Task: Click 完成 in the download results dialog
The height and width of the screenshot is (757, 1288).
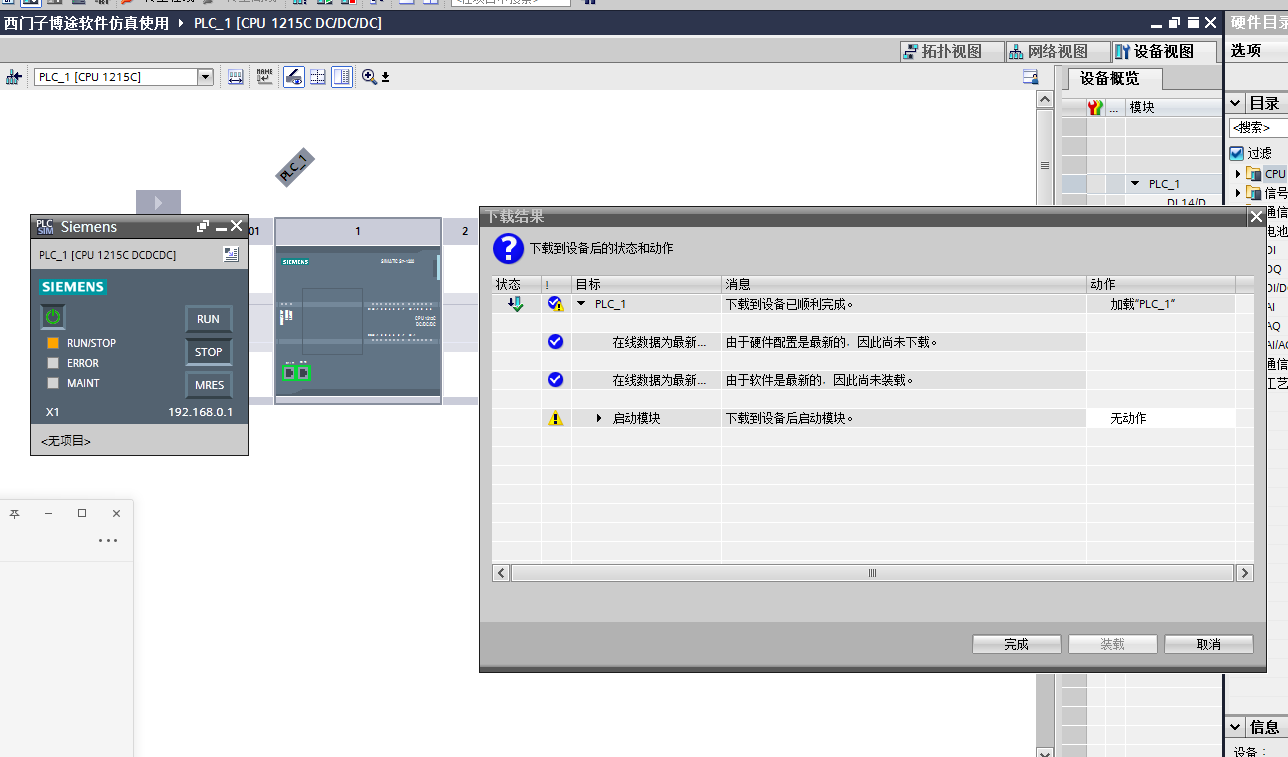Action: click(x=1016, y=644)
